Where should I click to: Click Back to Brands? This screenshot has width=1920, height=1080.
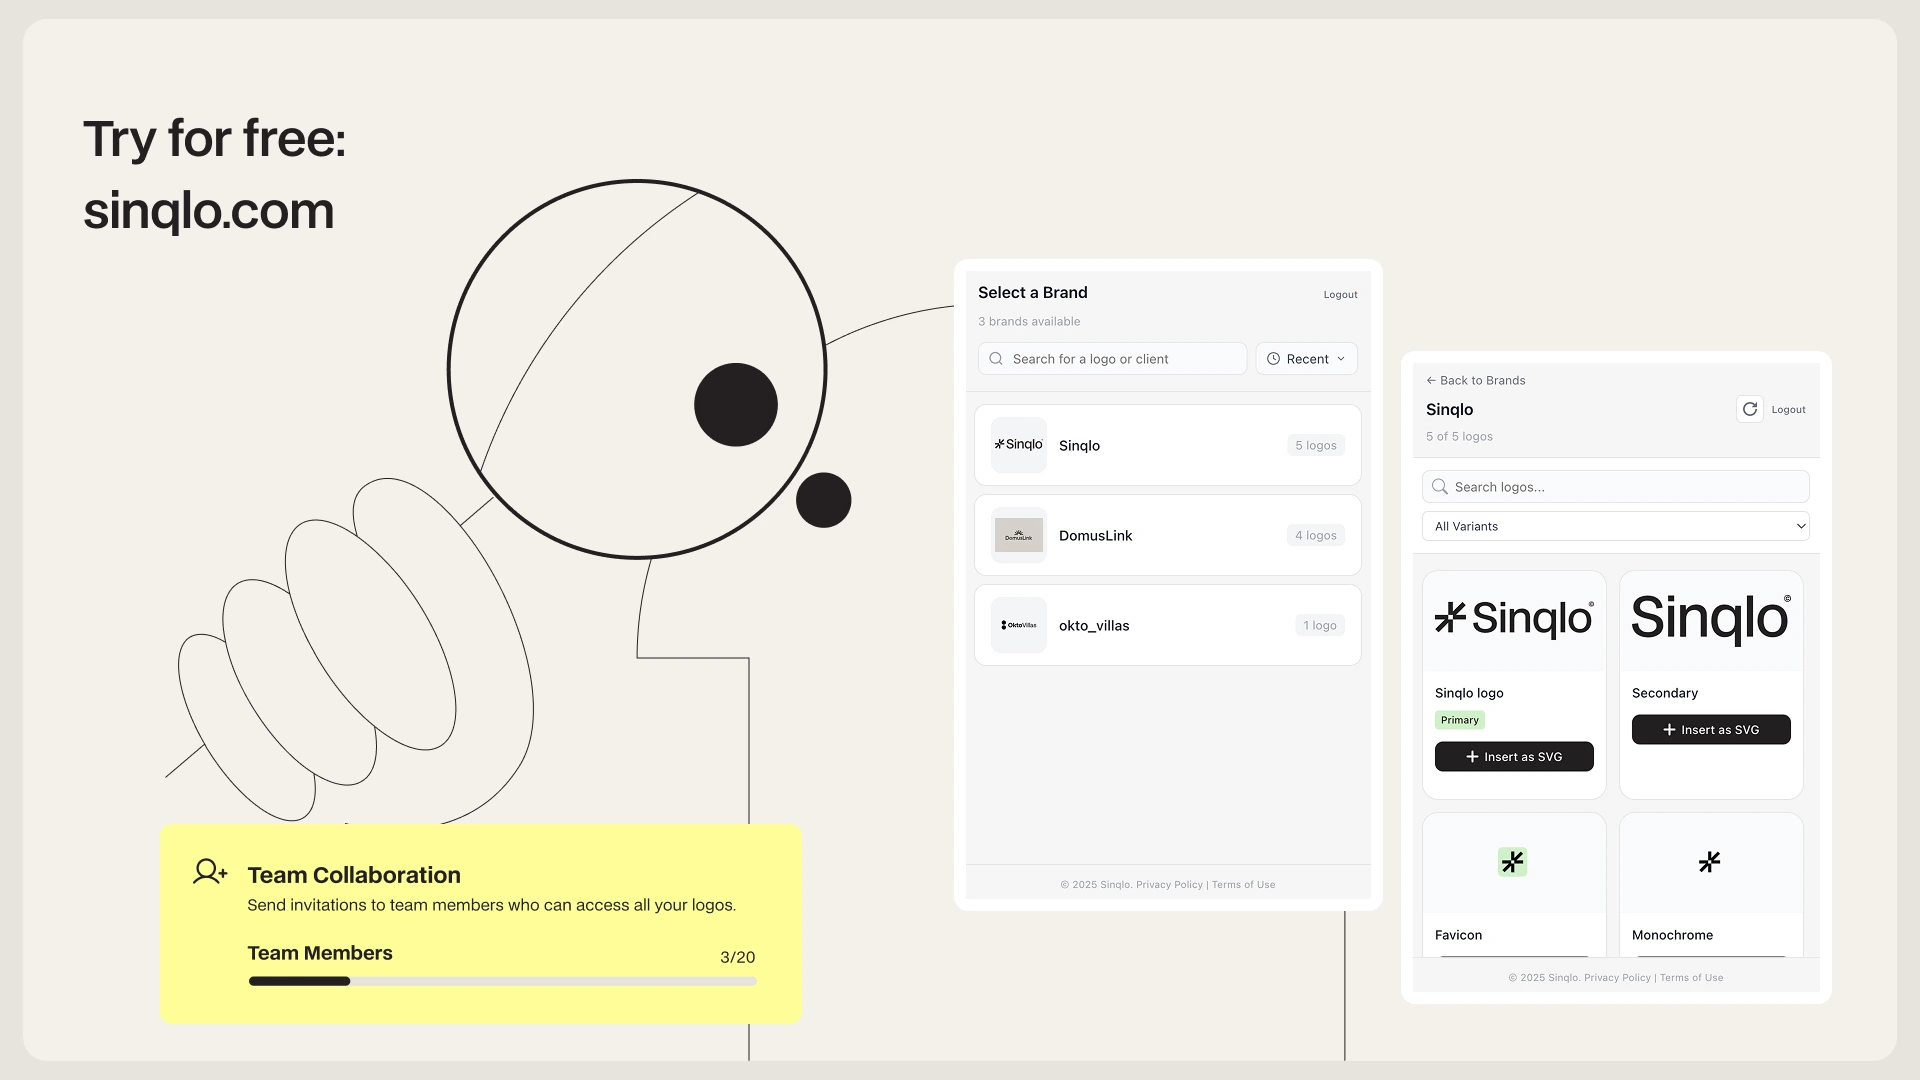click(1475, 380)
